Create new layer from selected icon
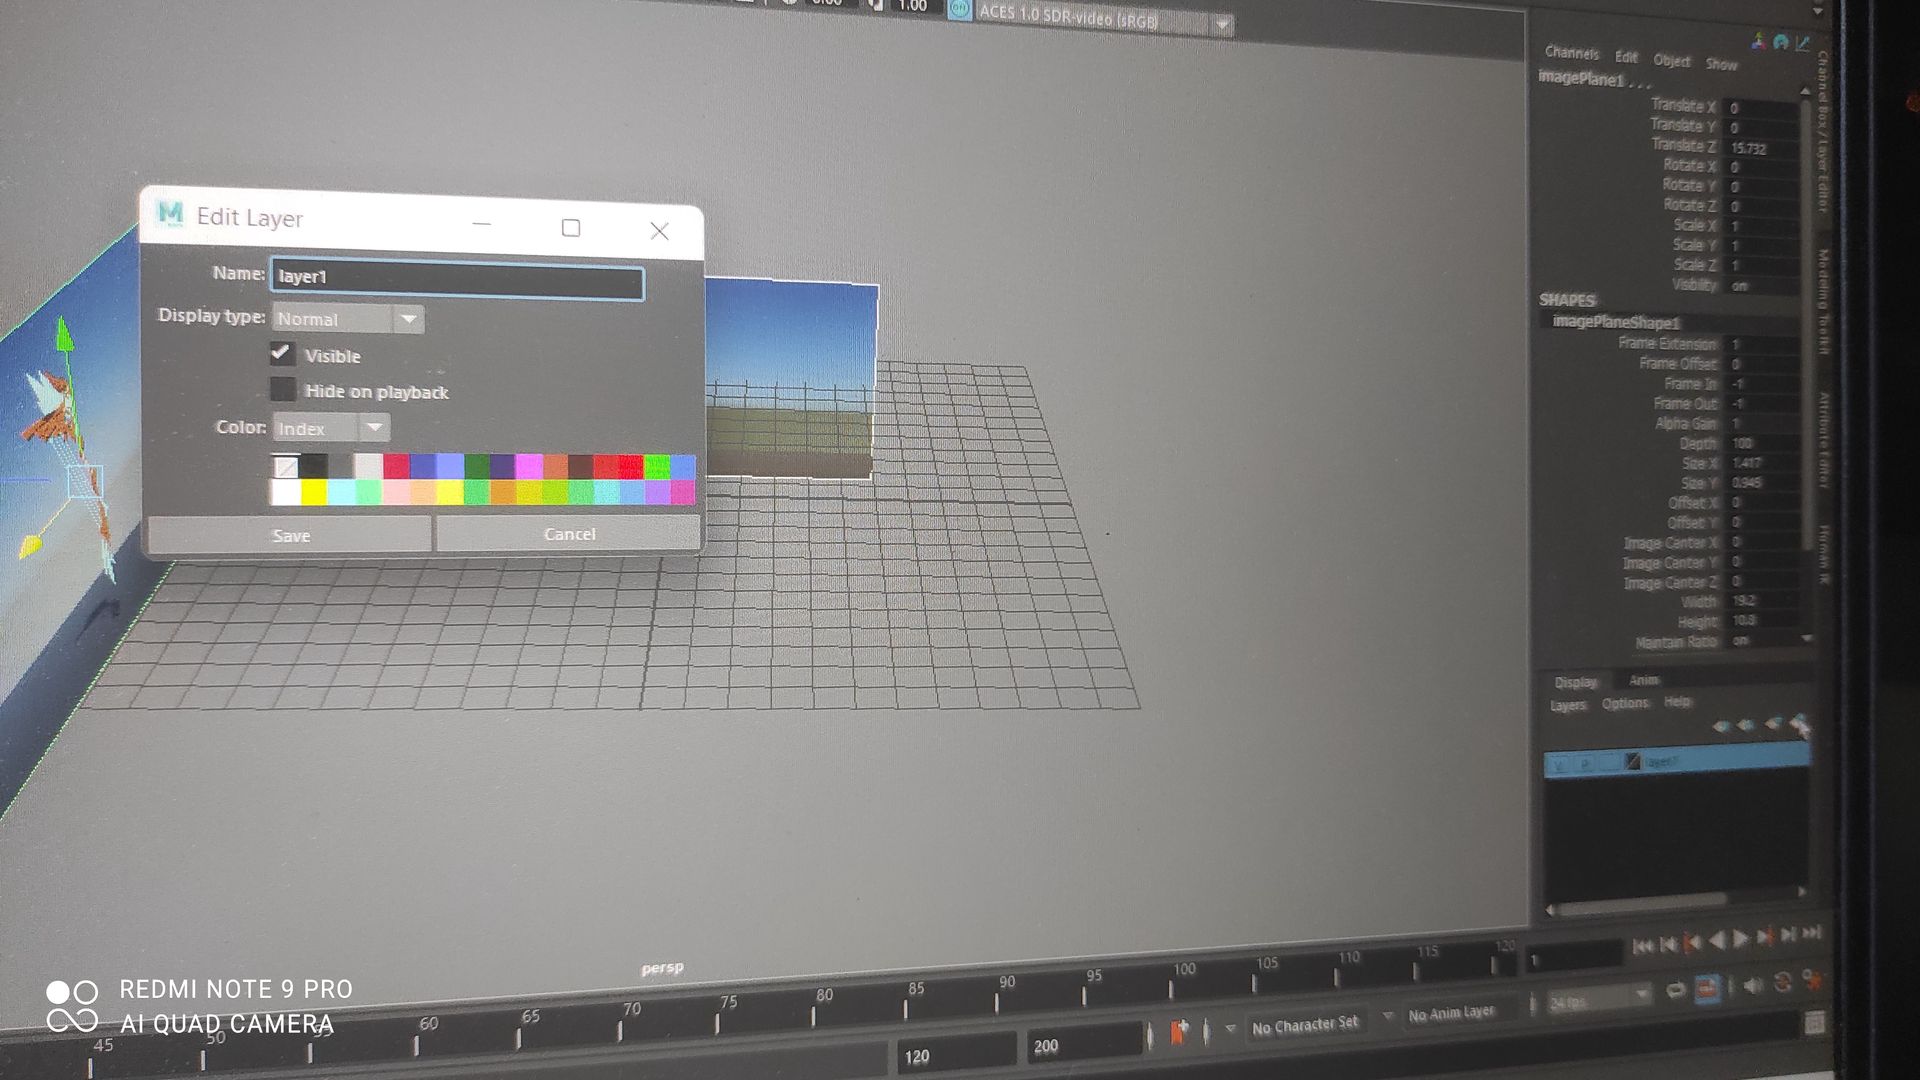 tap(1799, 724)
